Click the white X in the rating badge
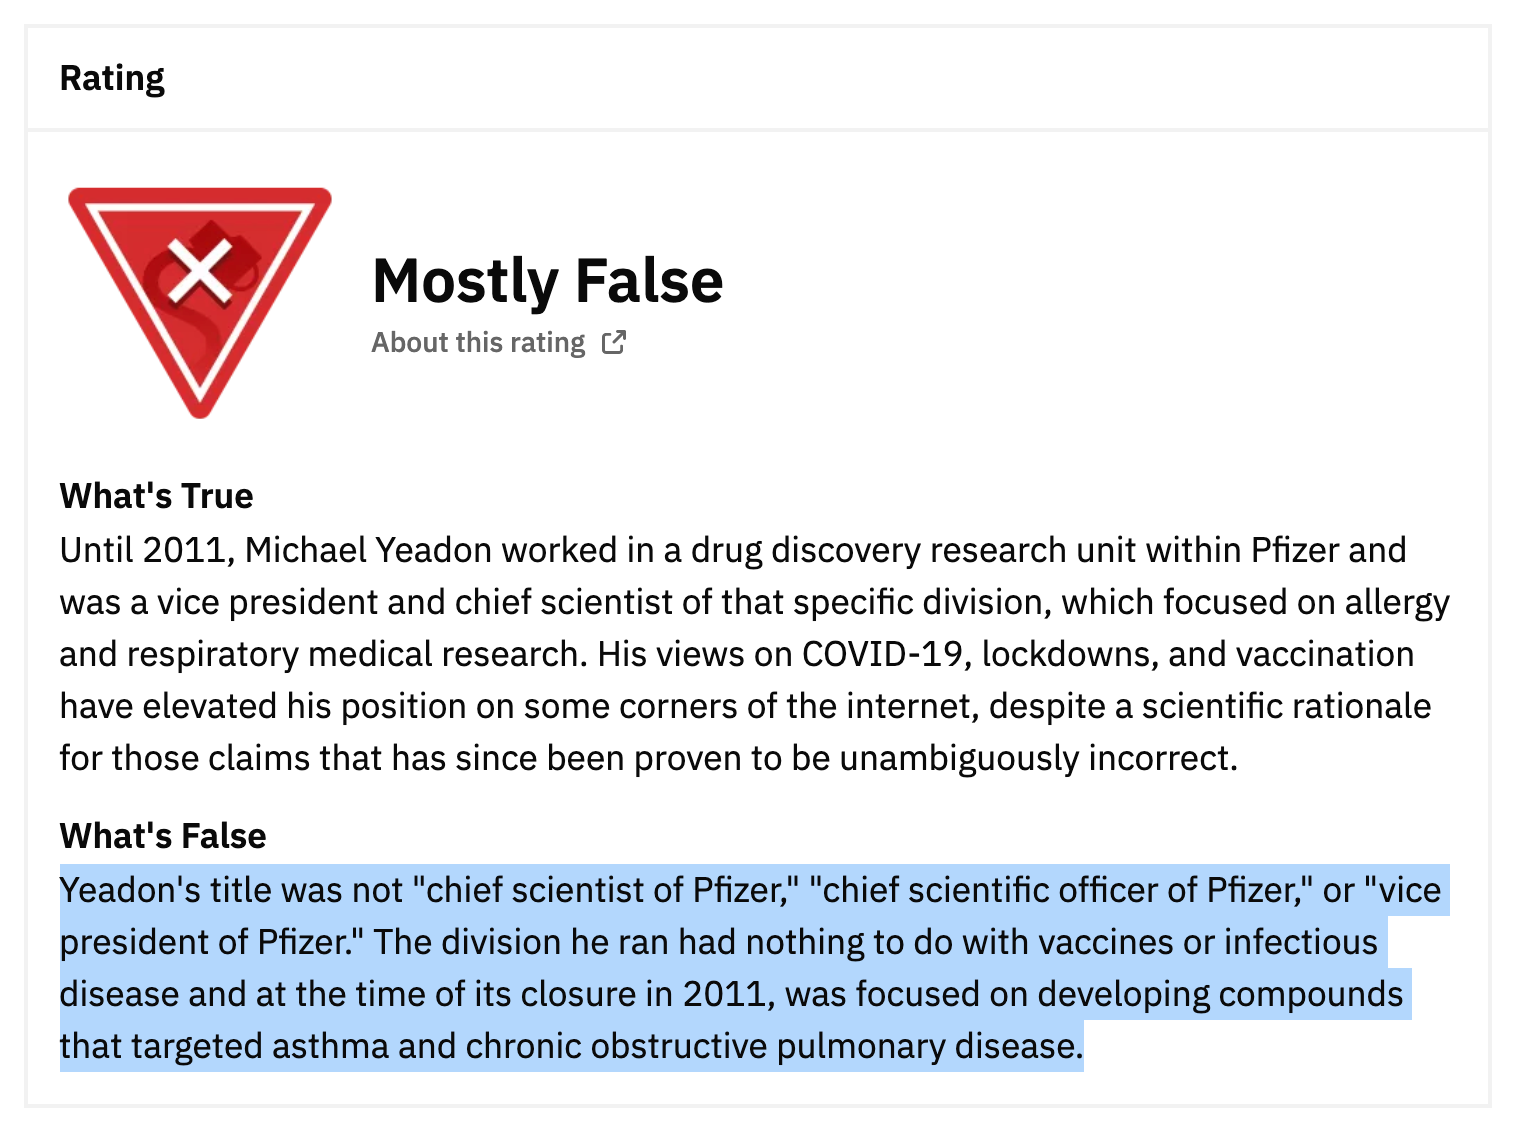1514x1126 pixels. click(x=199, y=271)
